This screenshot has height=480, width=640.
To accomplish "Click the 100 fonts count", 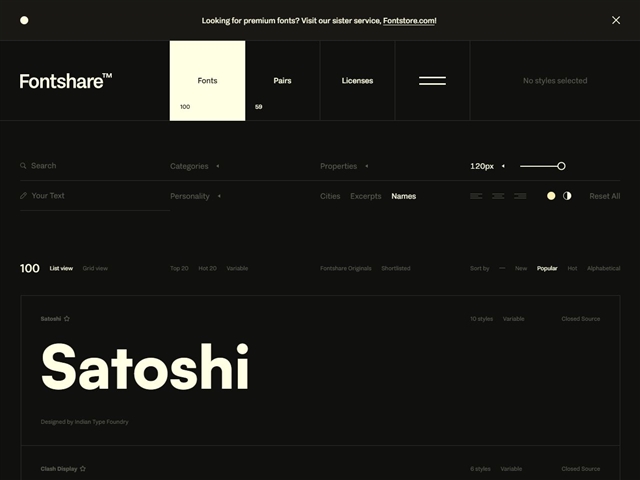I will 30,268.
